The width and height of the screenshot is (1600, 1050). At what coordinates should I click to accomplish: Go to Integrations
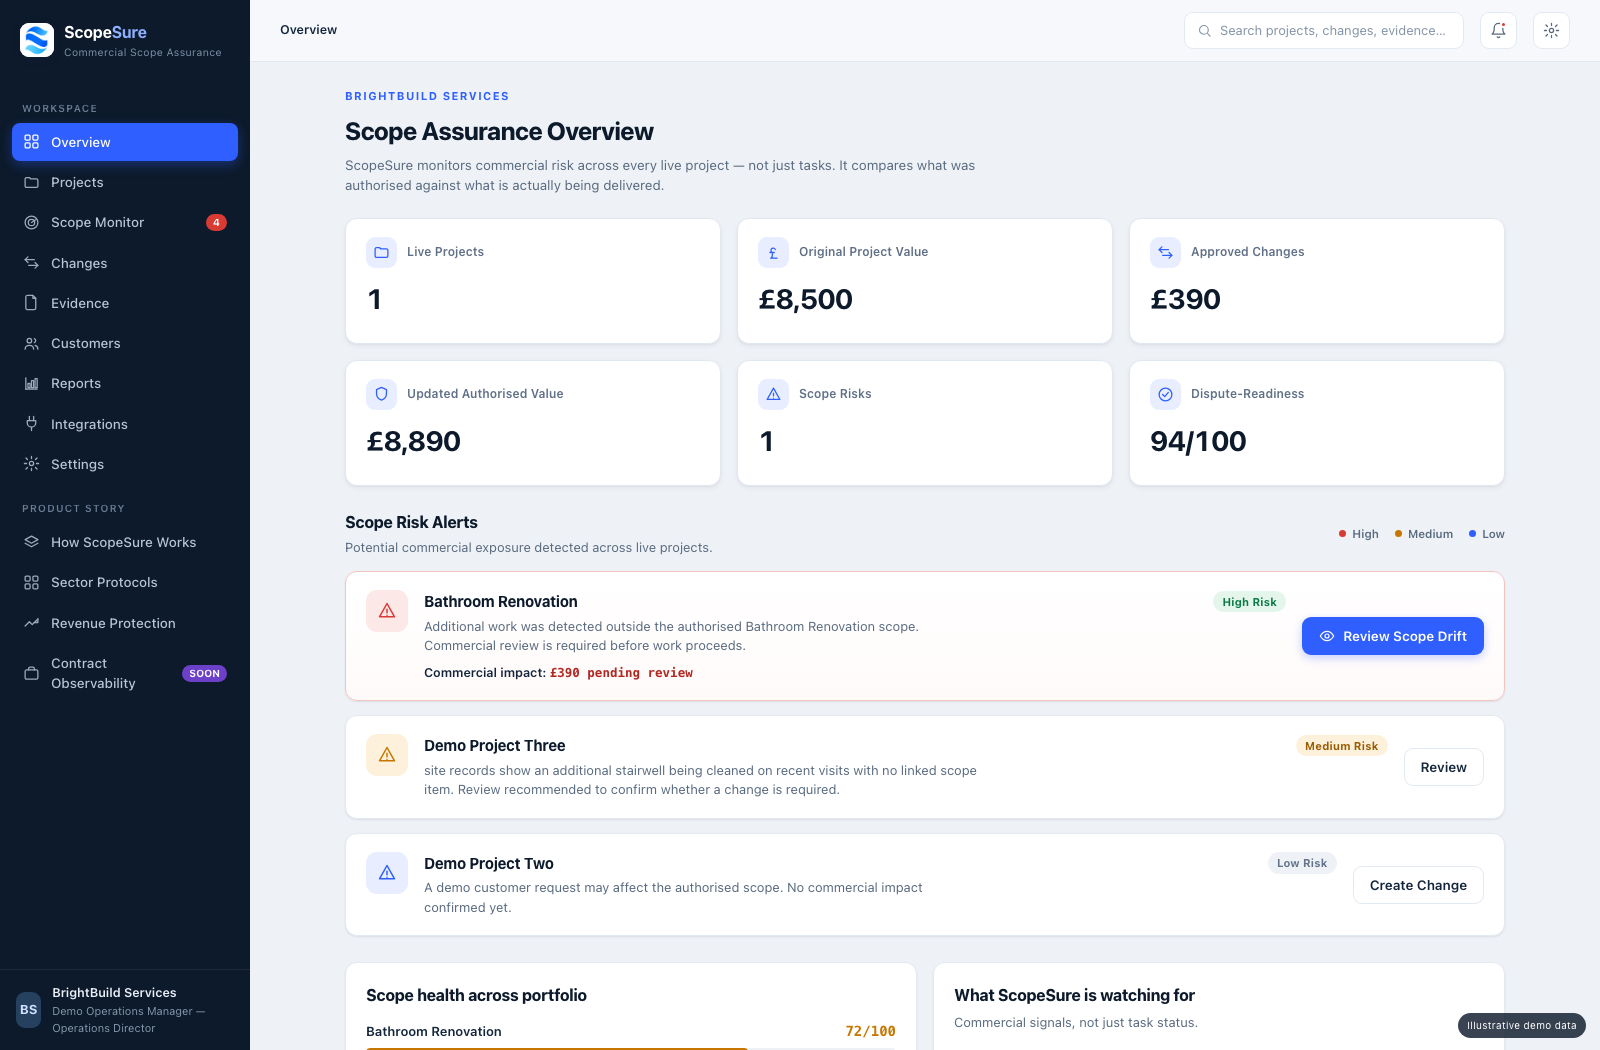(125, 424)
